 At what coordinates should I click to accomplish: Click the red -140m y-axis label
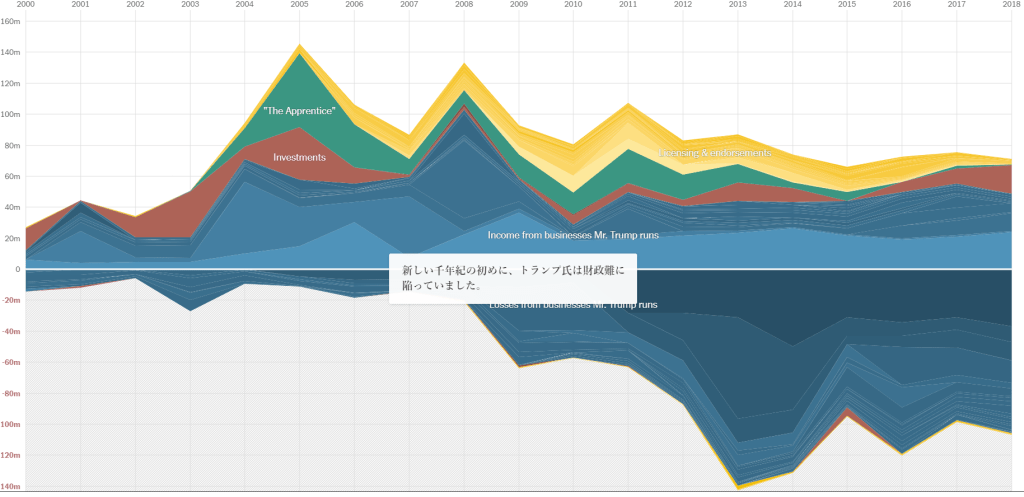11,486
